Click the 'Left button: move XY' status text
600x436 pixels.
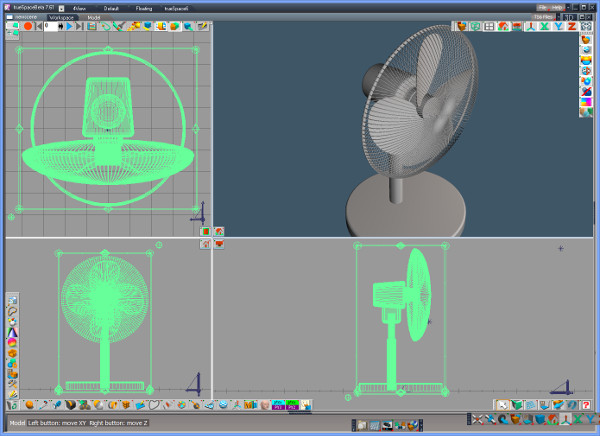57,423
